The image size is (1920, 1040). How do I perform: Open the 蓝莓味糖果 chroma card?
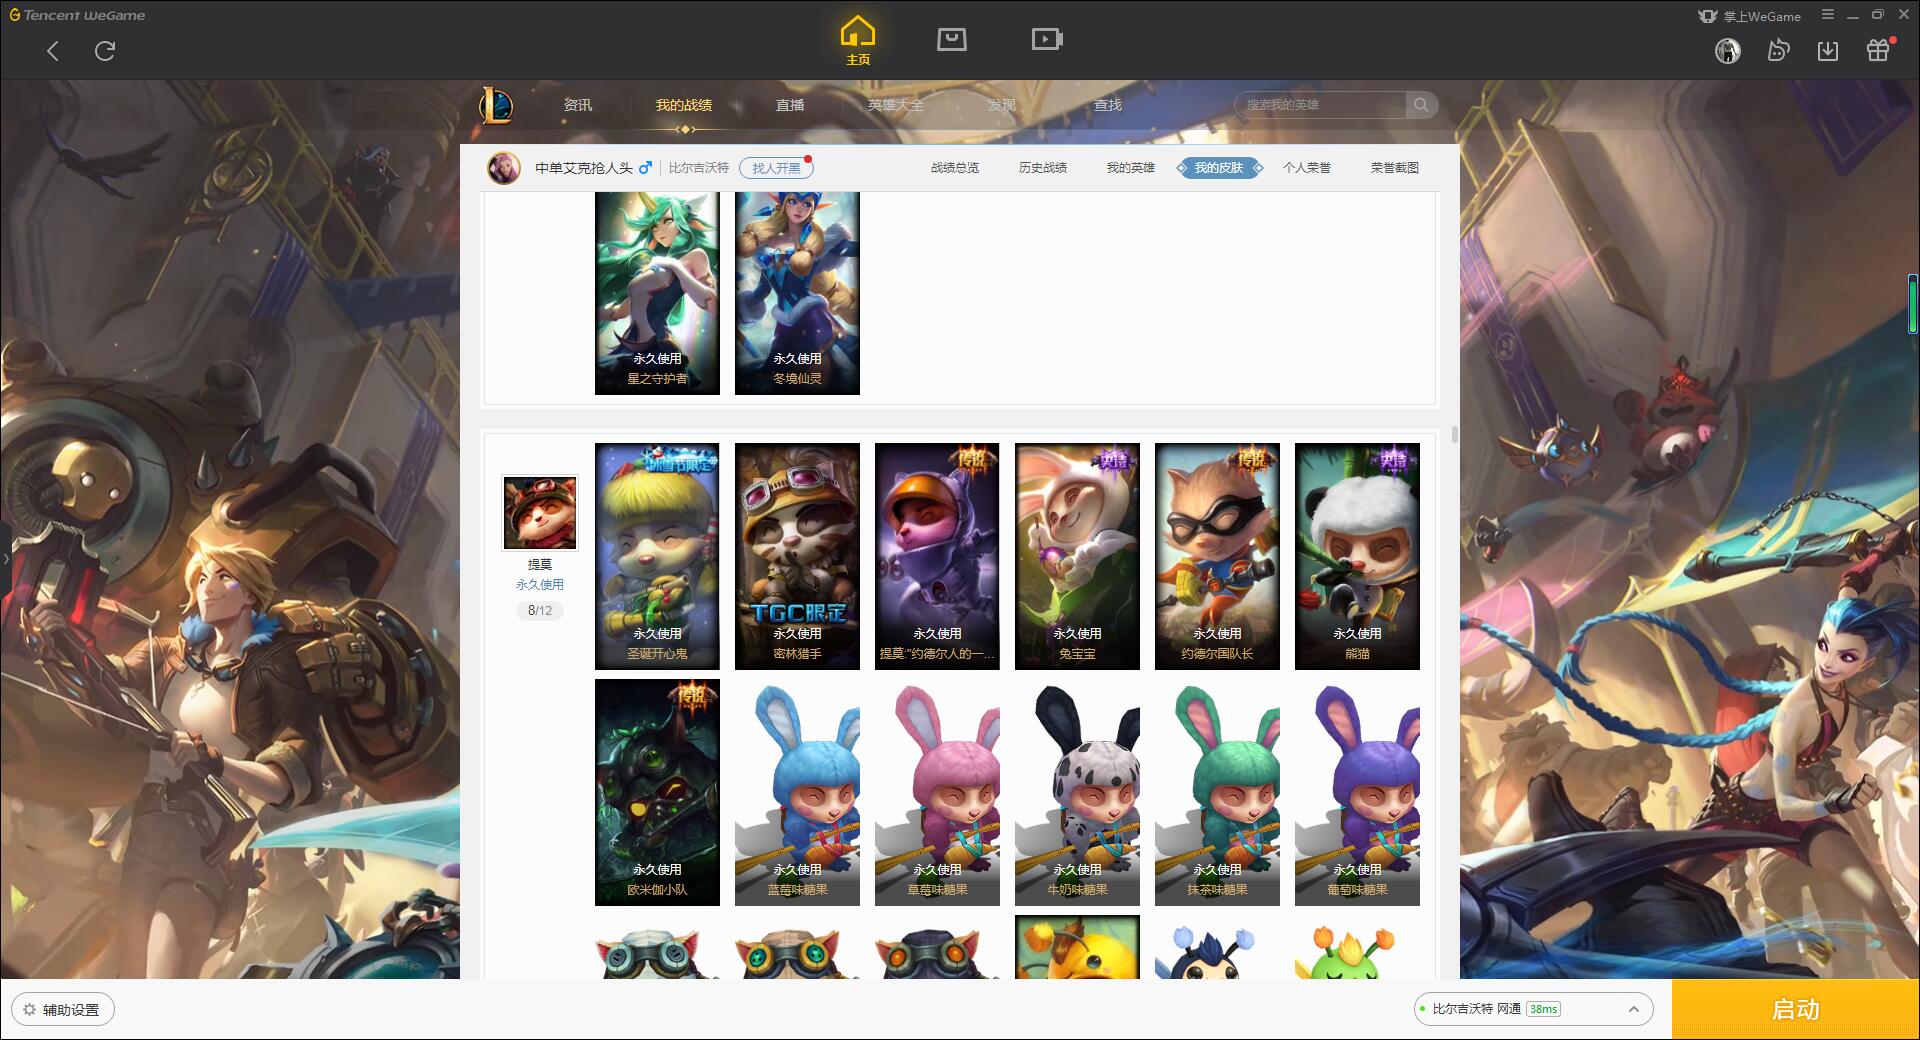point(797,792)
